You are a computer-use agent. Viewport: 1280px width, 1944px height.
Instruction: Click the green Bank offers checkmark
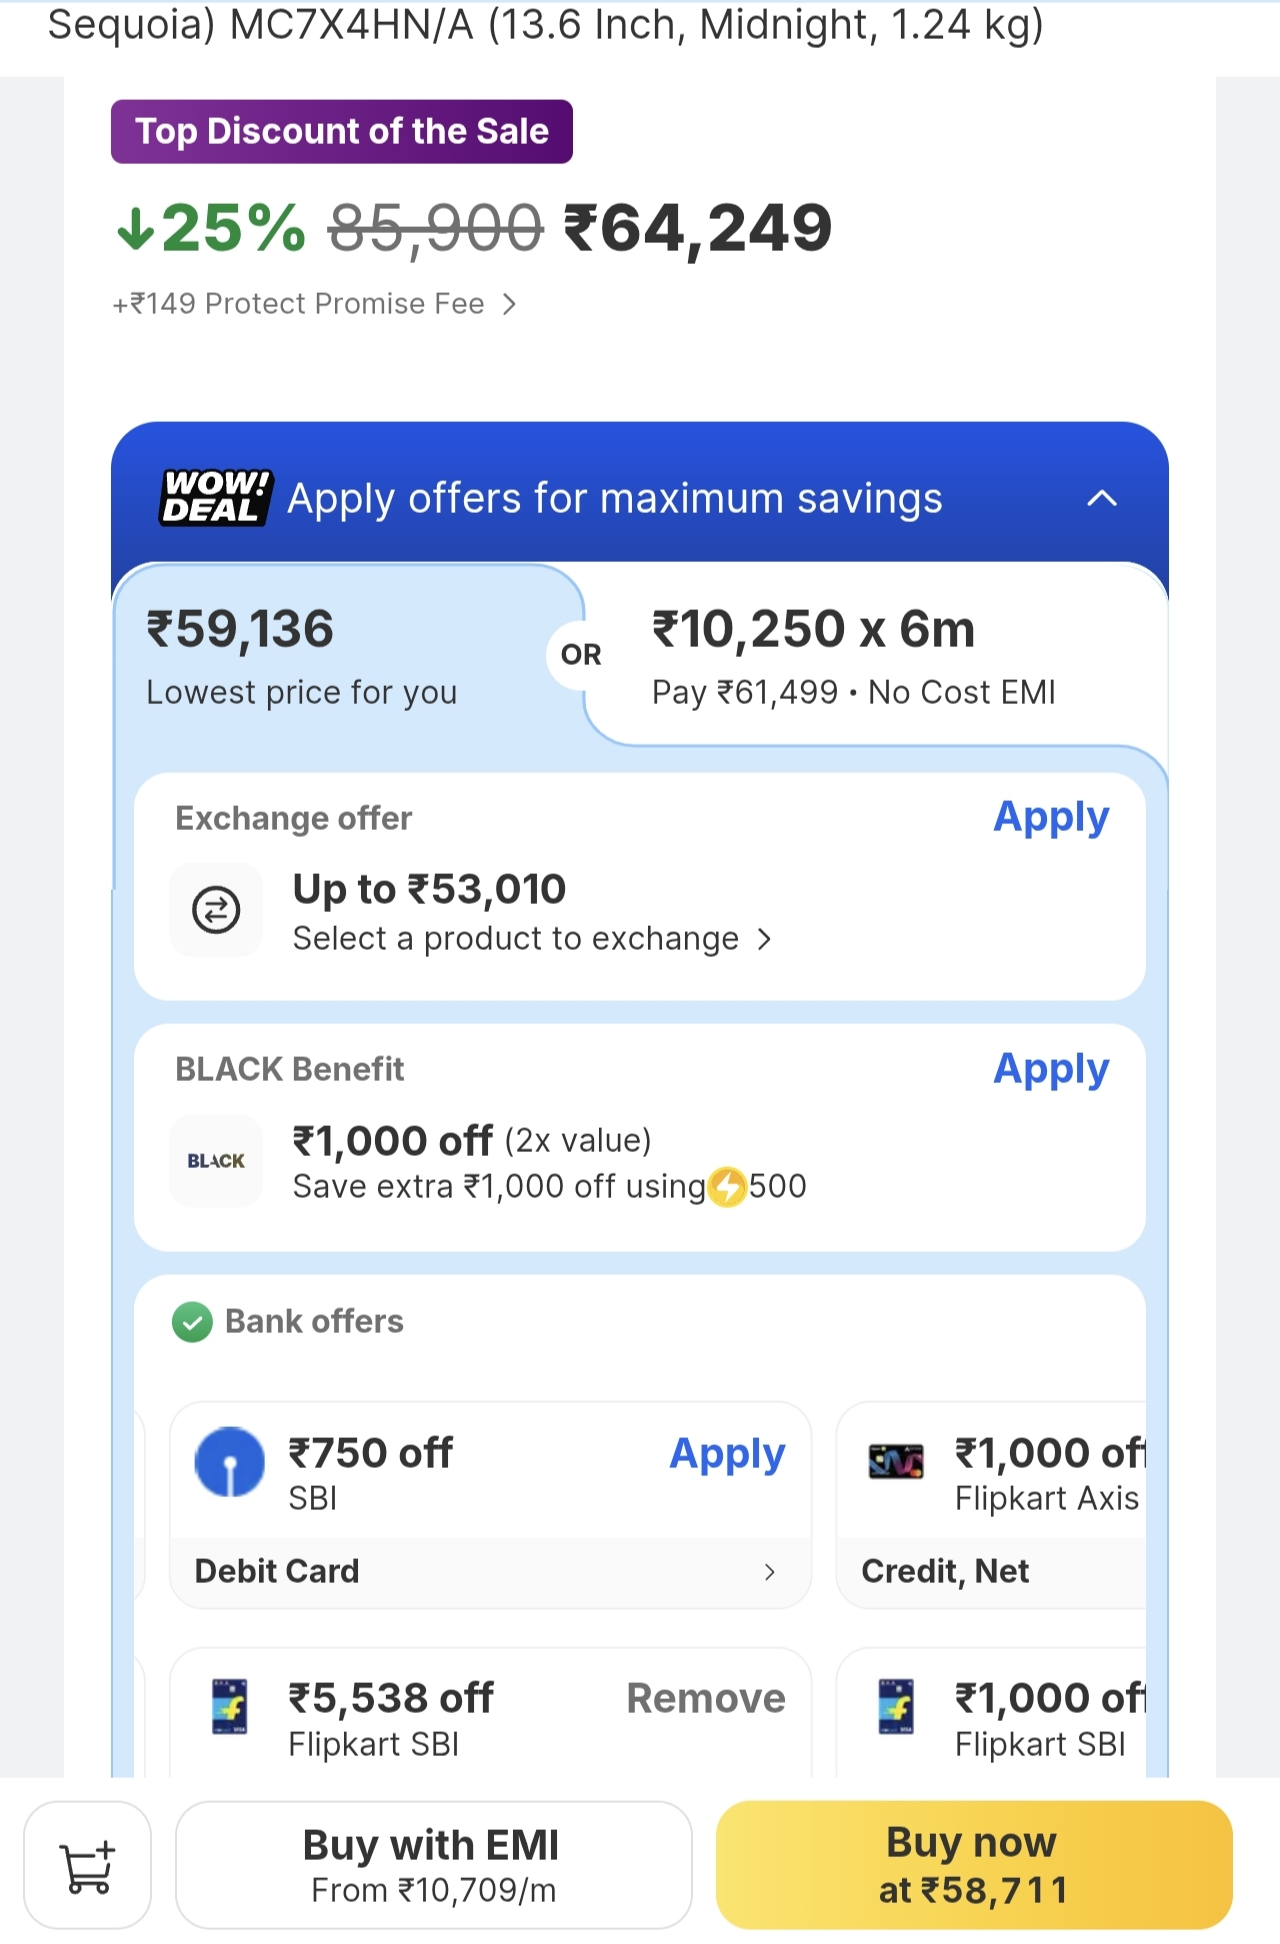pyautogui.click(x=192, y=1322)
